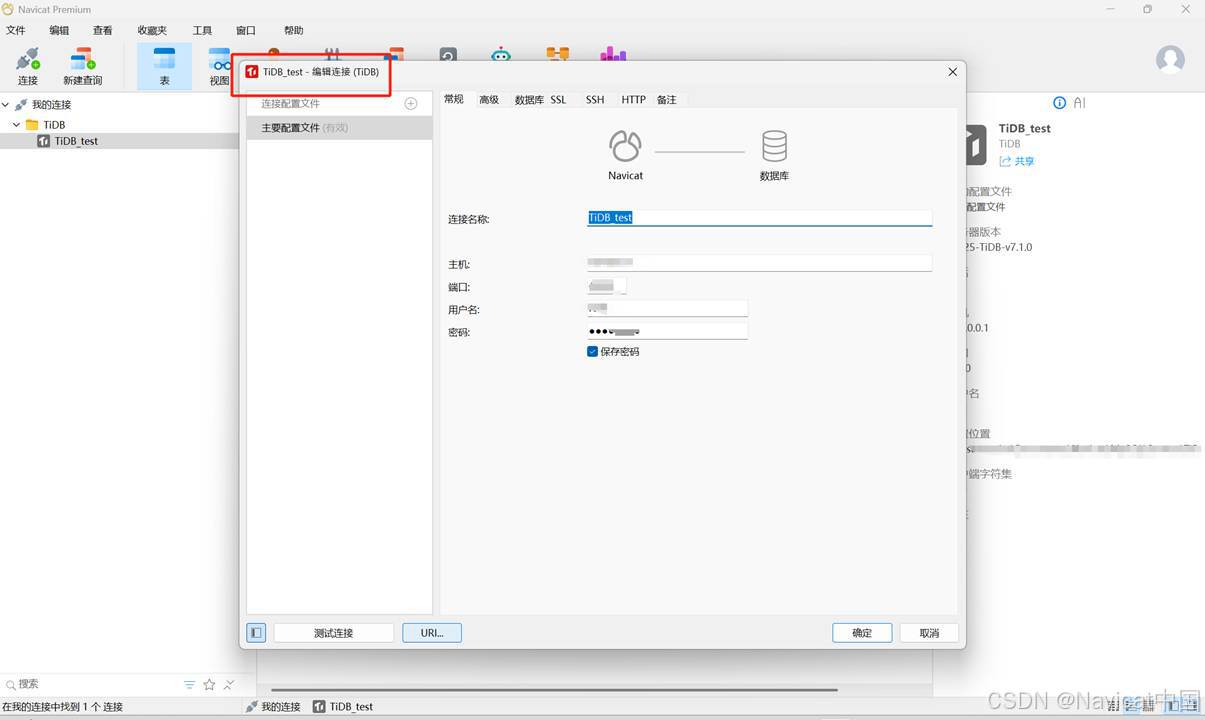Close the edit connection dialog
This screenshot has height=720, width=1205.
[x=952, y=72]
